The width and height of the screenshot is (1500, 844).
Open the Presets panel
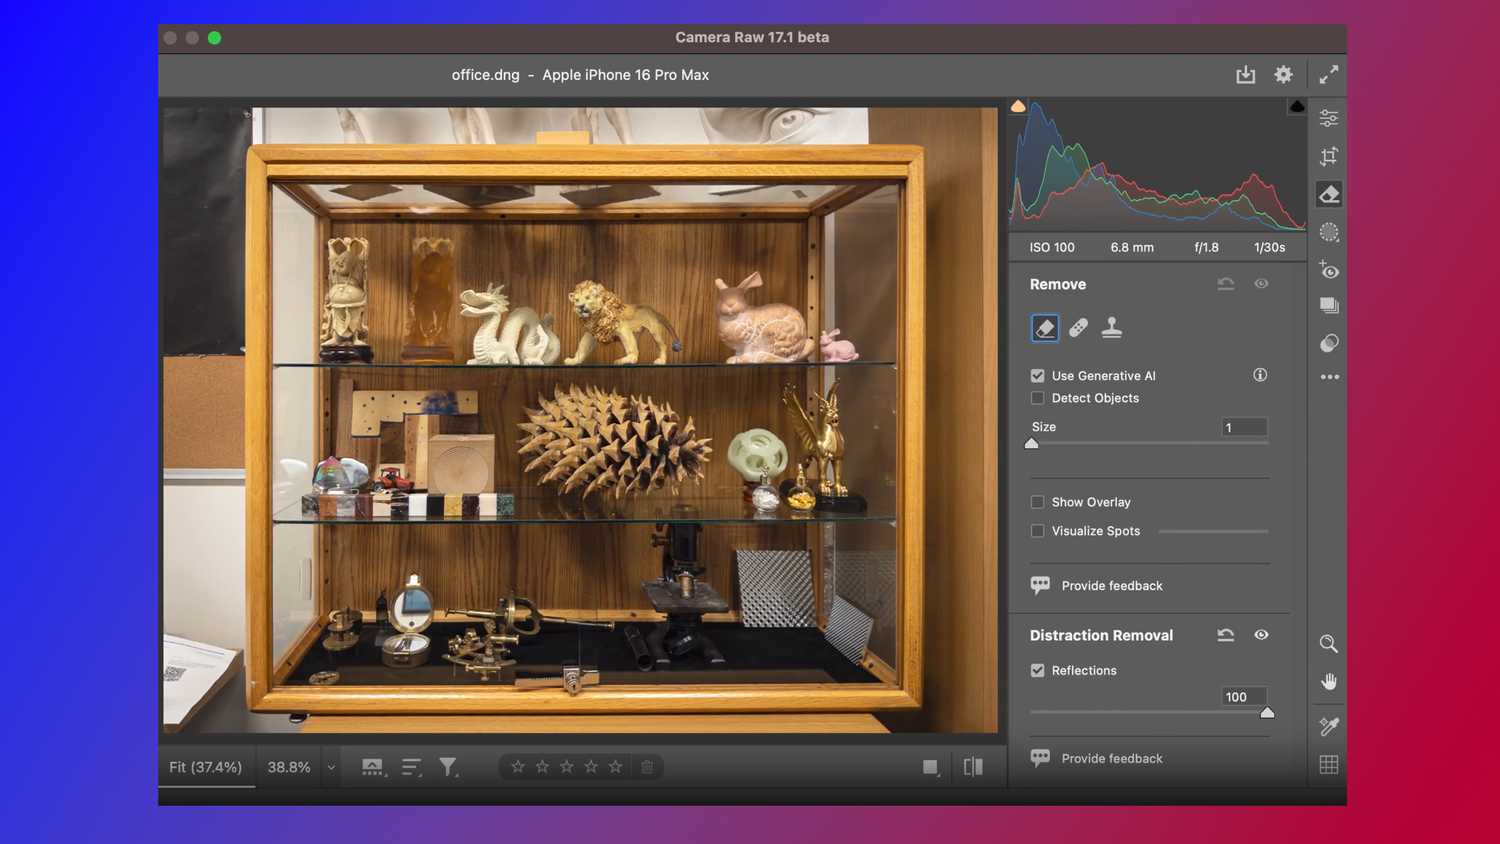1329,304
